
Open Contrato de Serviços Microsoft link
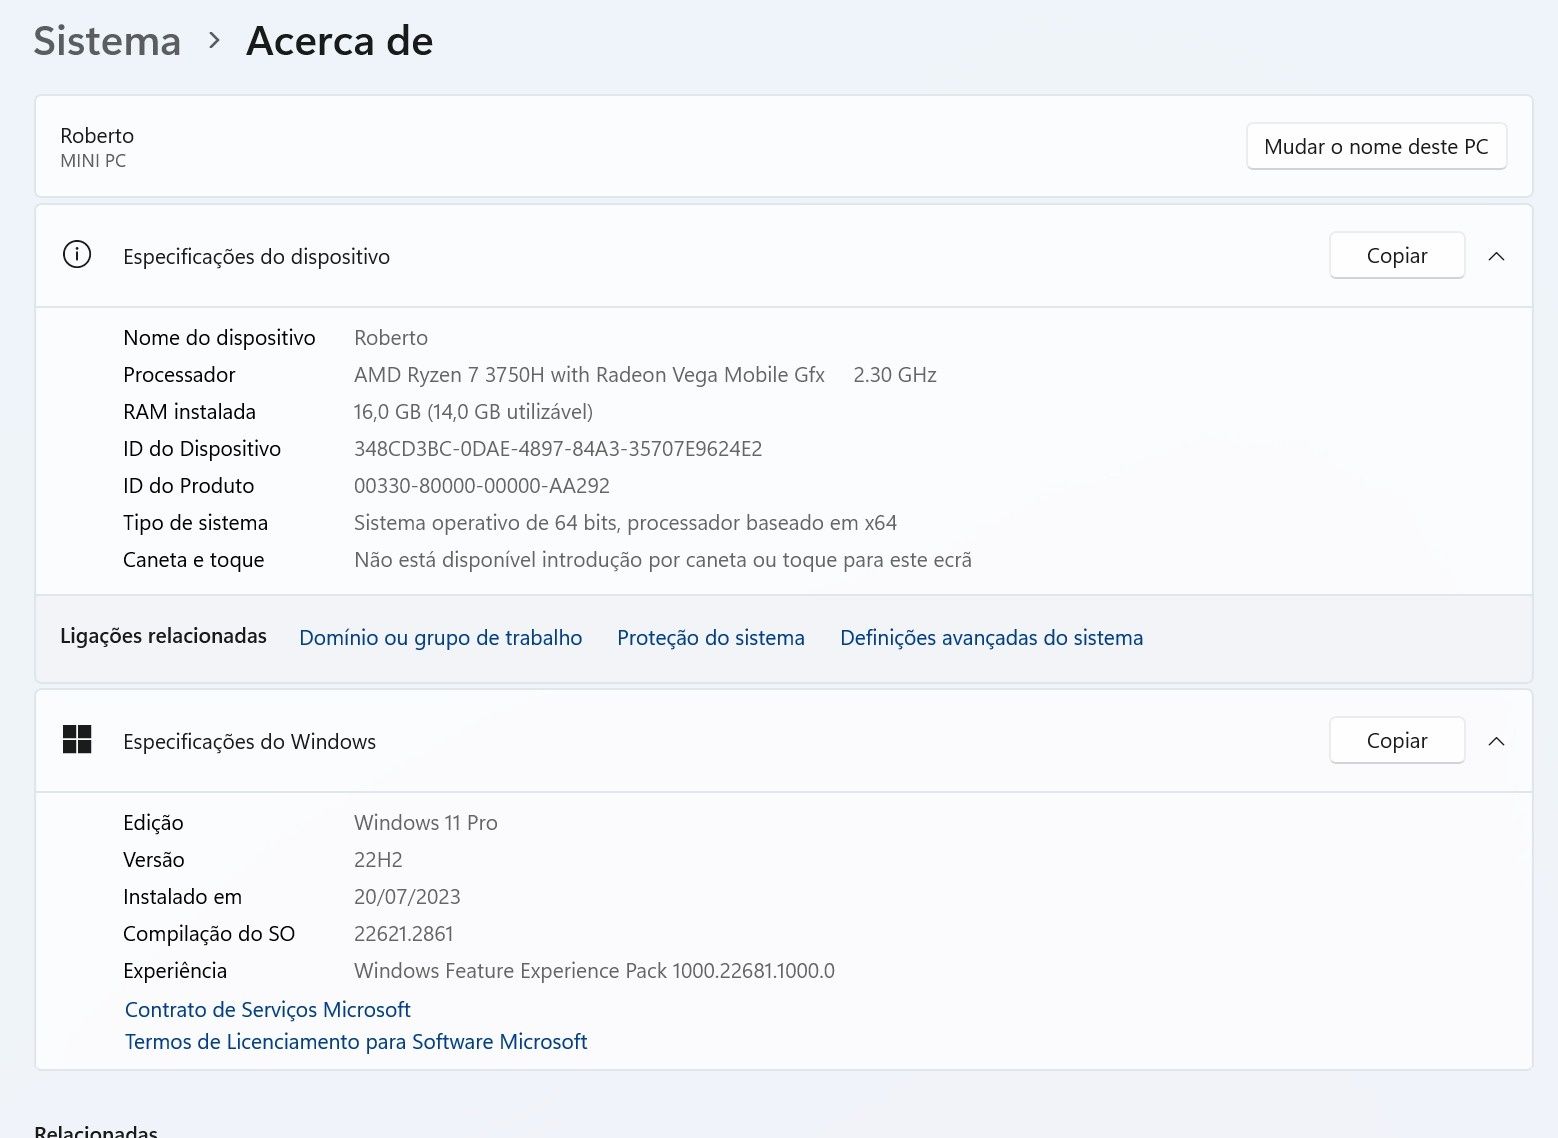point(267,1010)
